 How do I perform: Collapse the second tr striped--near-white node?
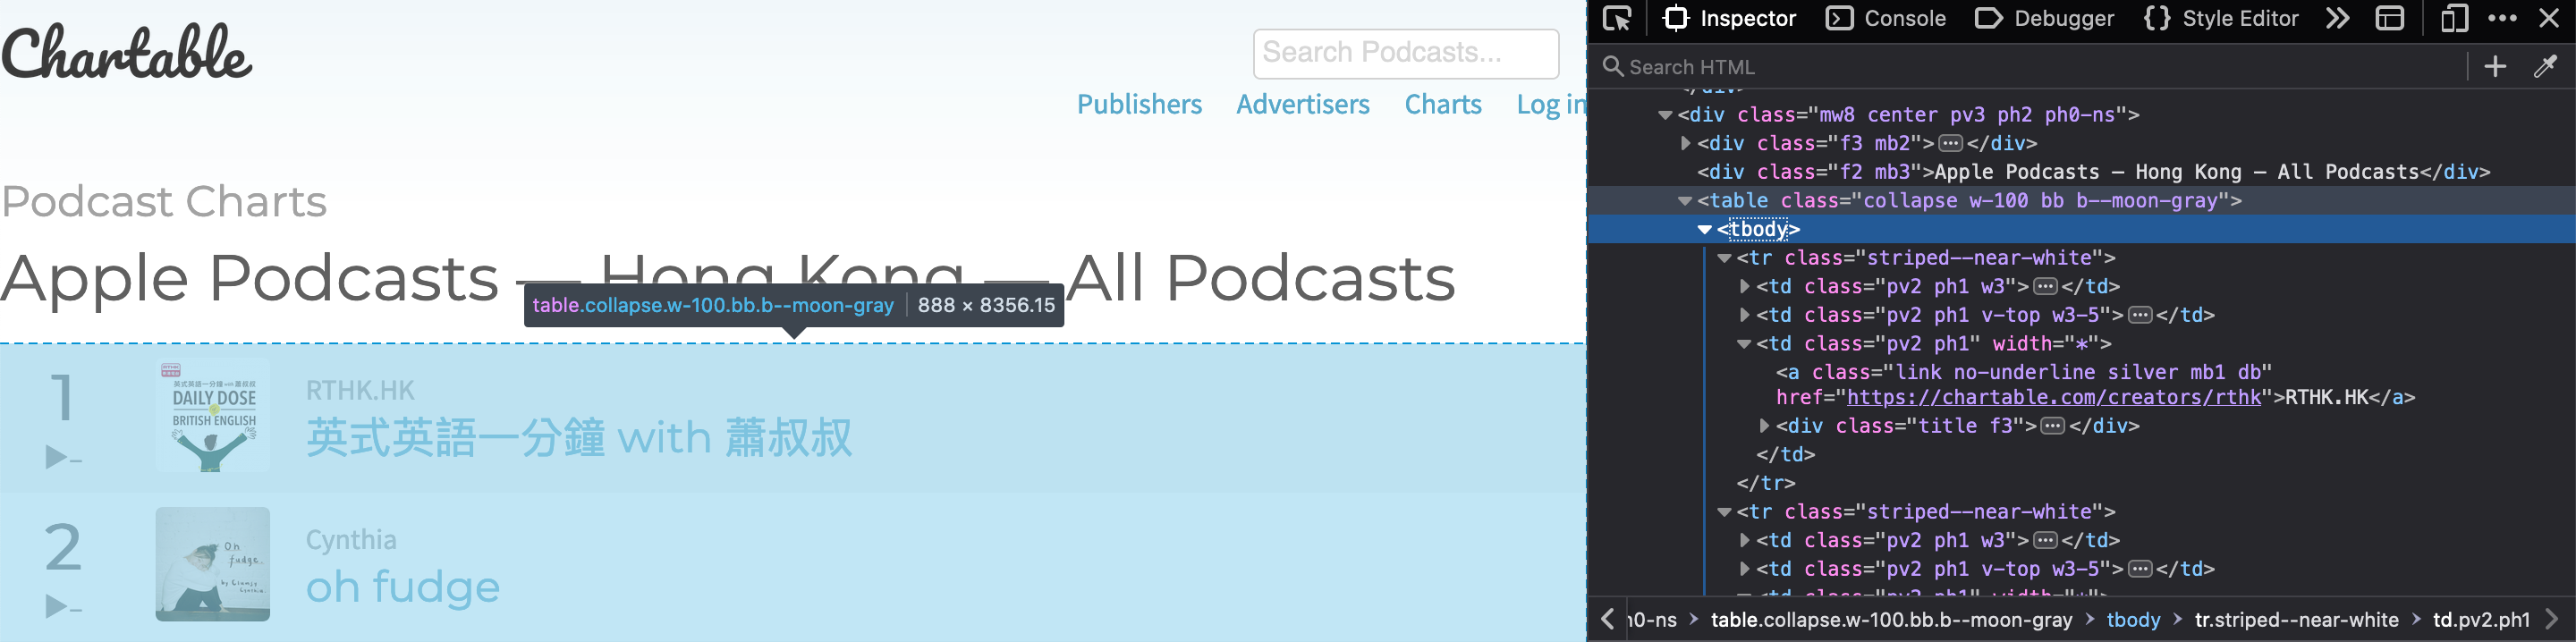(x=1724, y=513)
